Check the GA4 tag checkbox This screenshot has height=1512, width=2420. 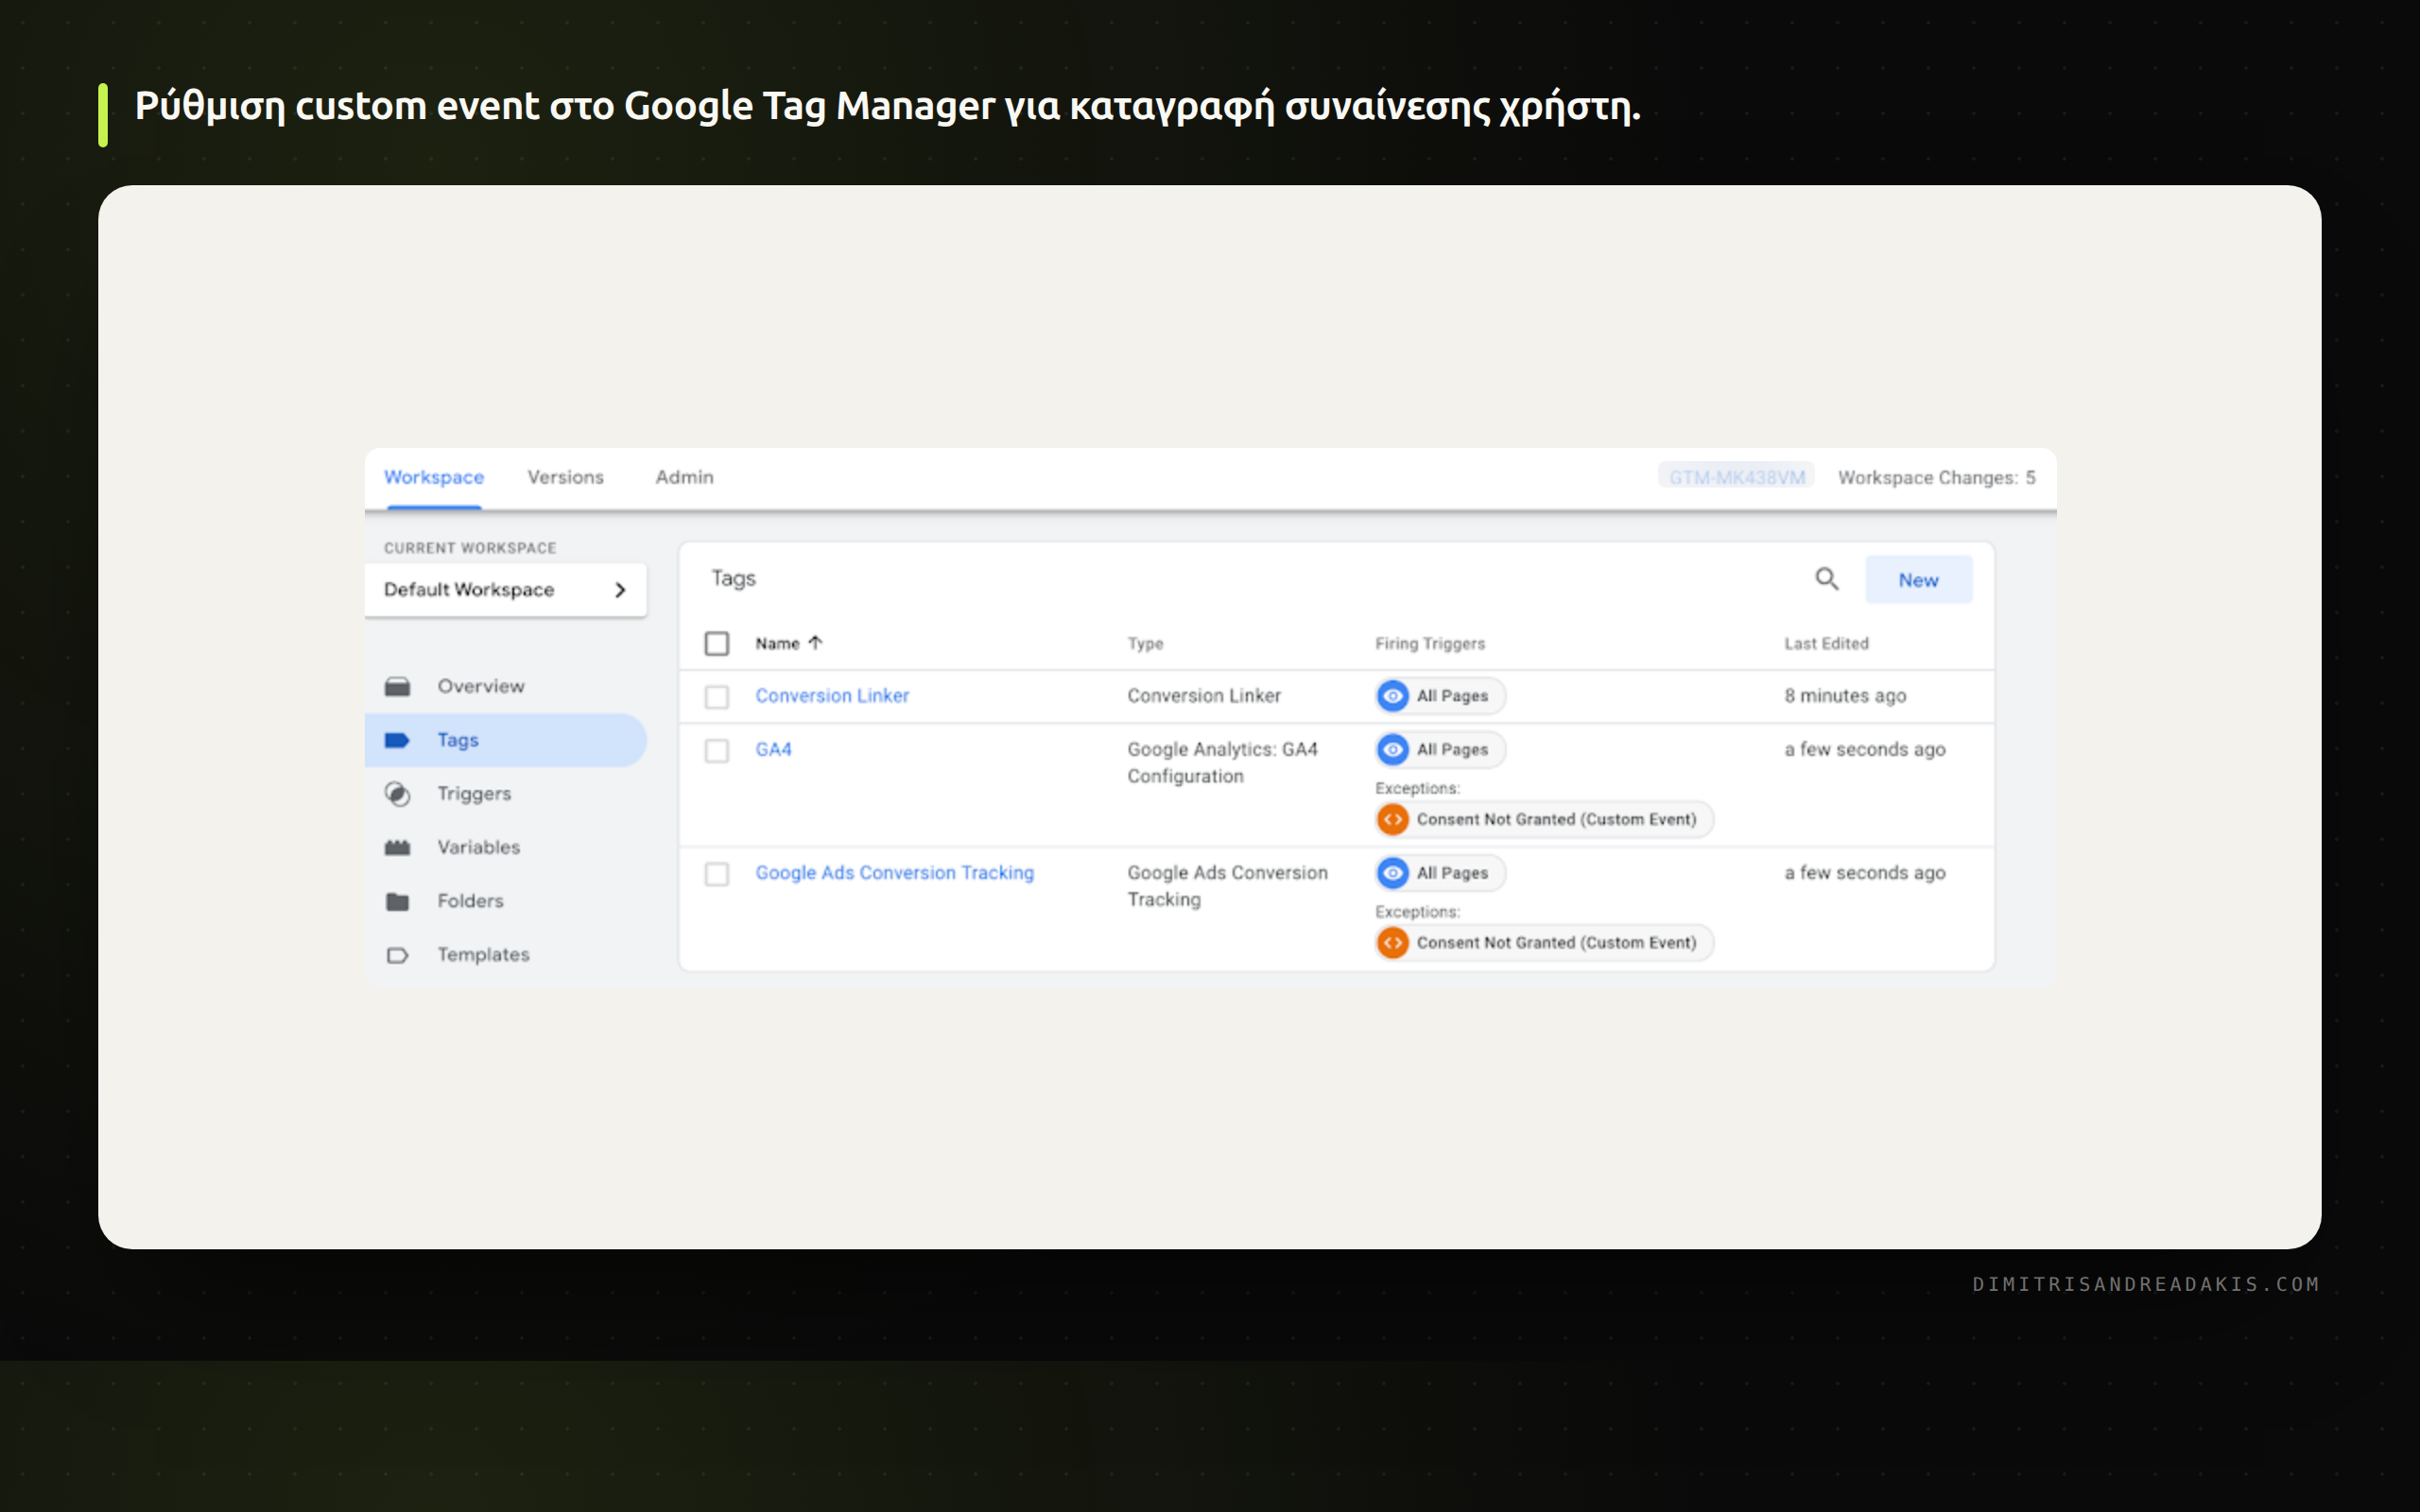(x=717, y=750)
